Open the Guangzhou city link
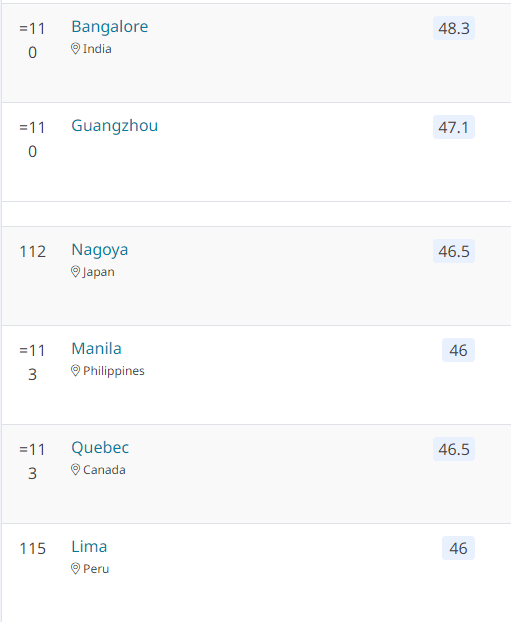Image resolution: width=513 pixels, height=625 pixels. (114, 126)
